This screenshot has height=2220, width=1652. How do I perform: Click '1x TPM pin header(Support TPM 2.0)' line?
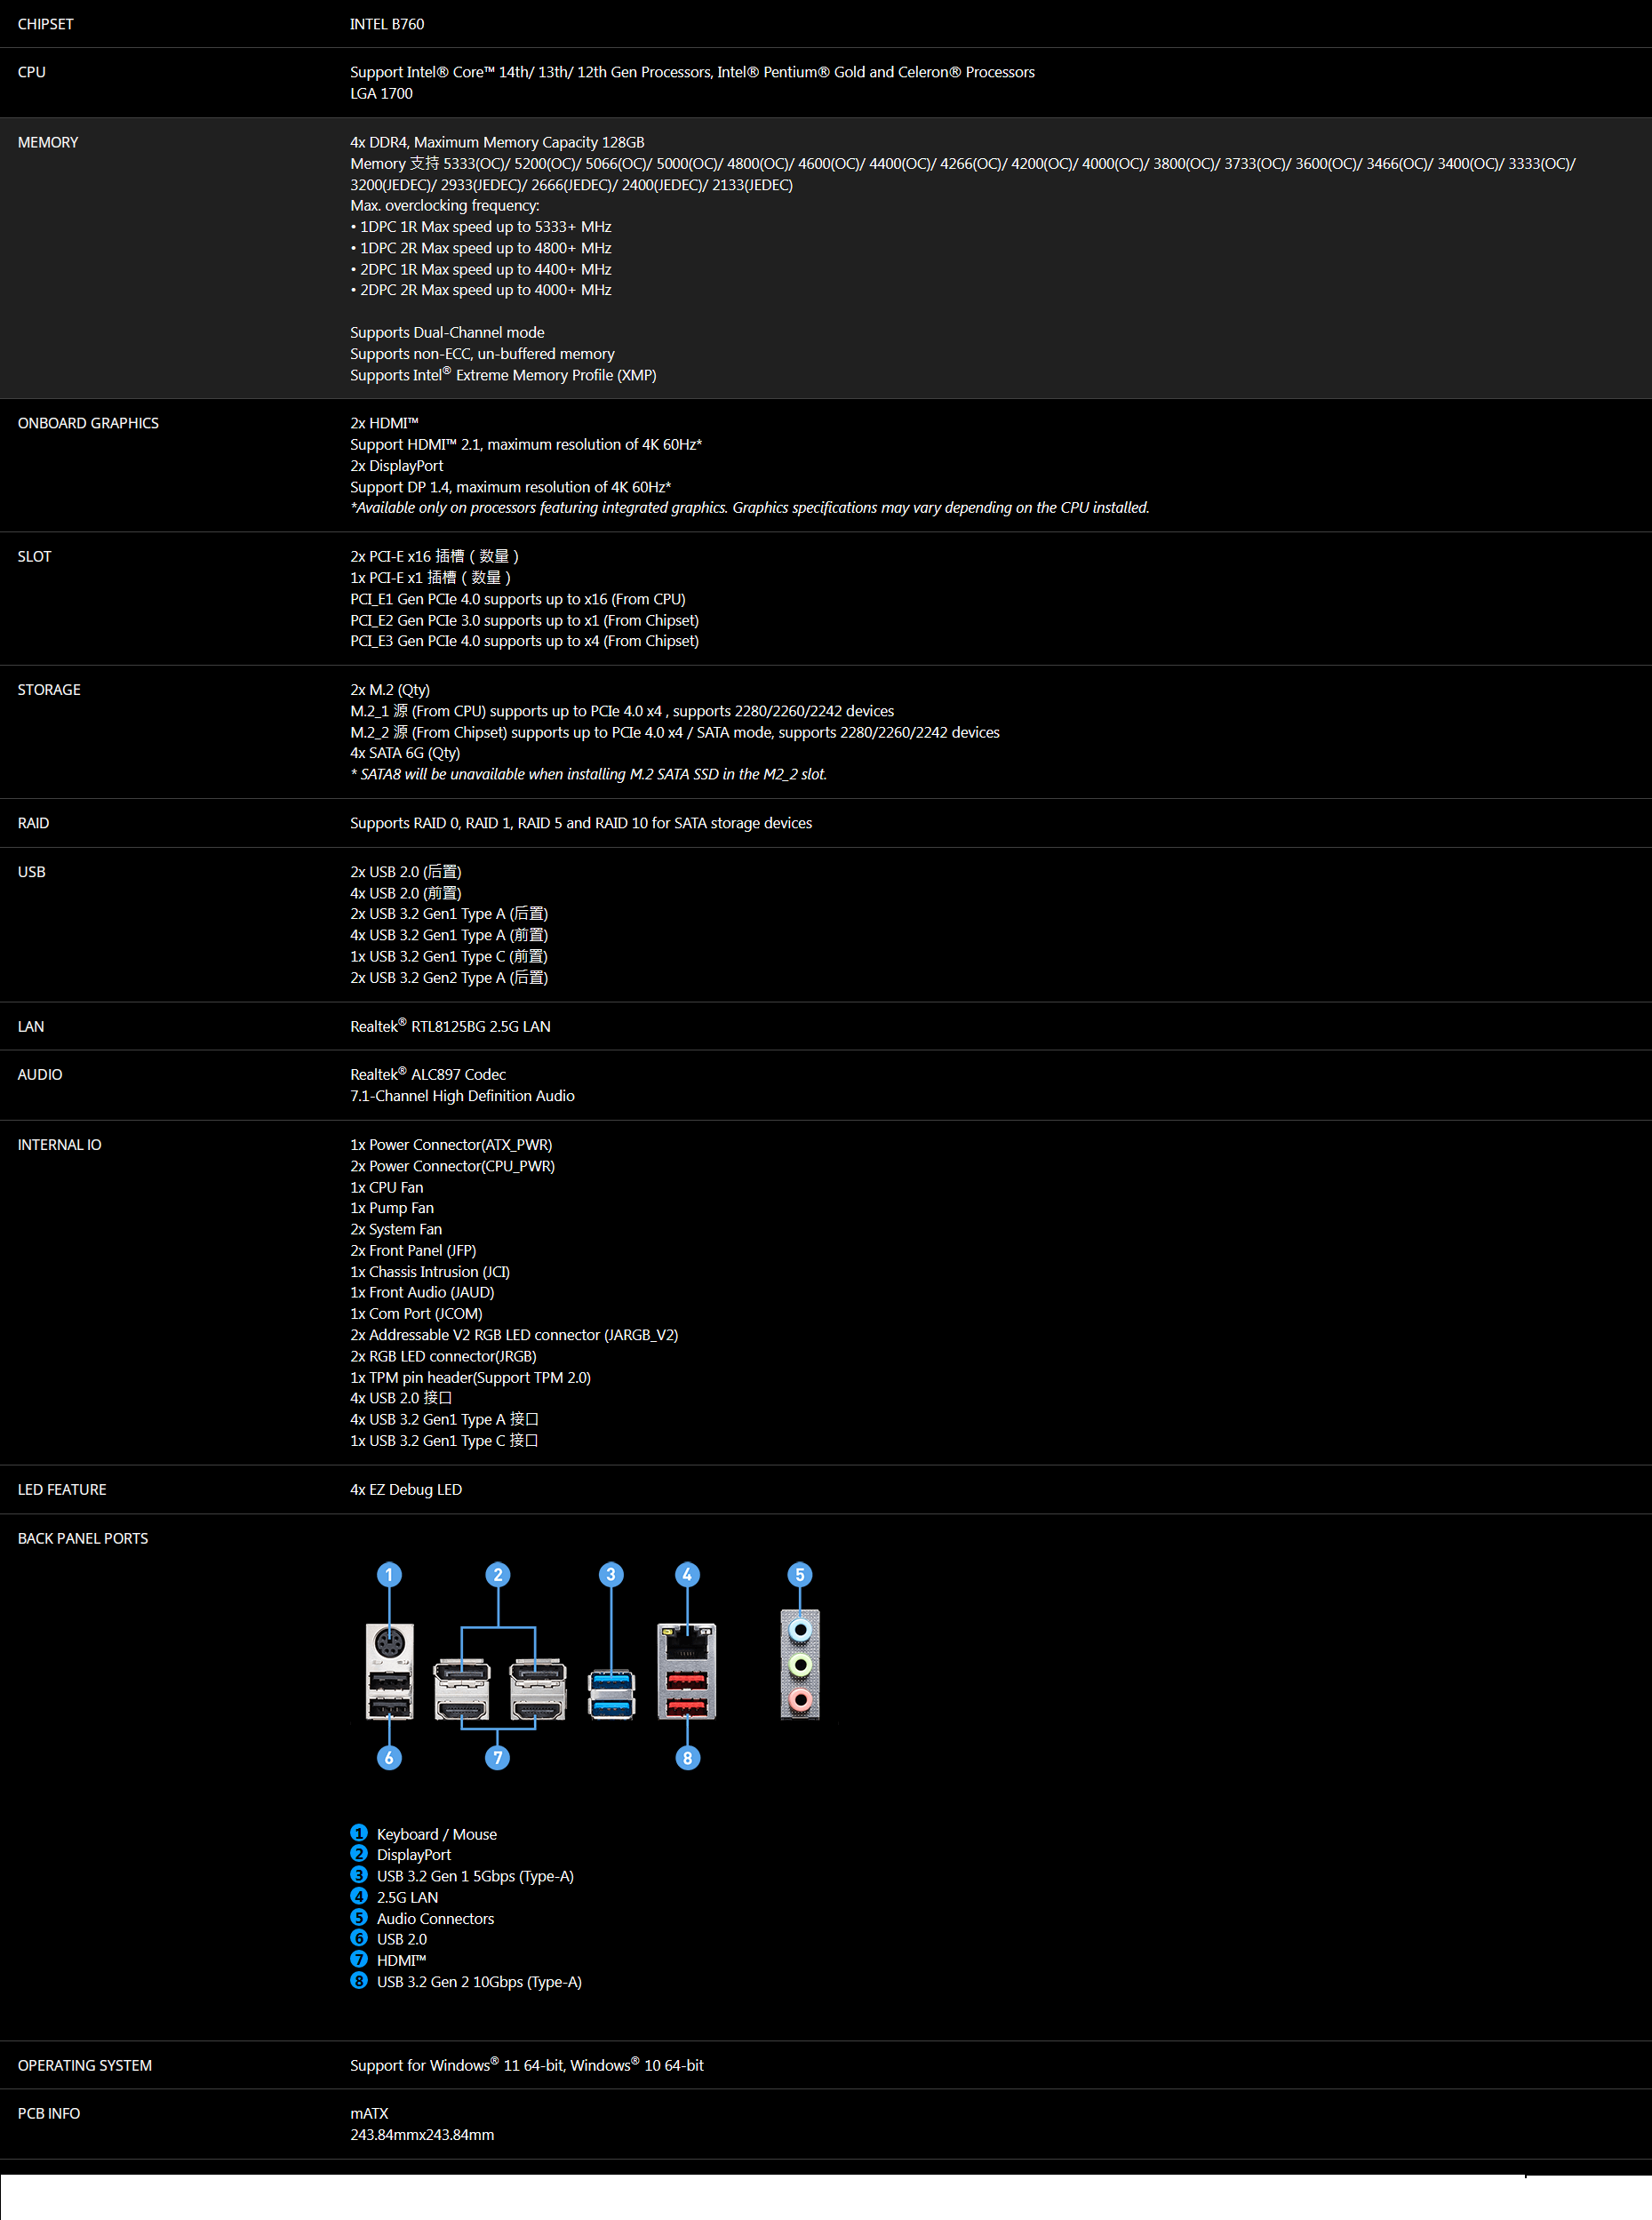(470, 1378)
